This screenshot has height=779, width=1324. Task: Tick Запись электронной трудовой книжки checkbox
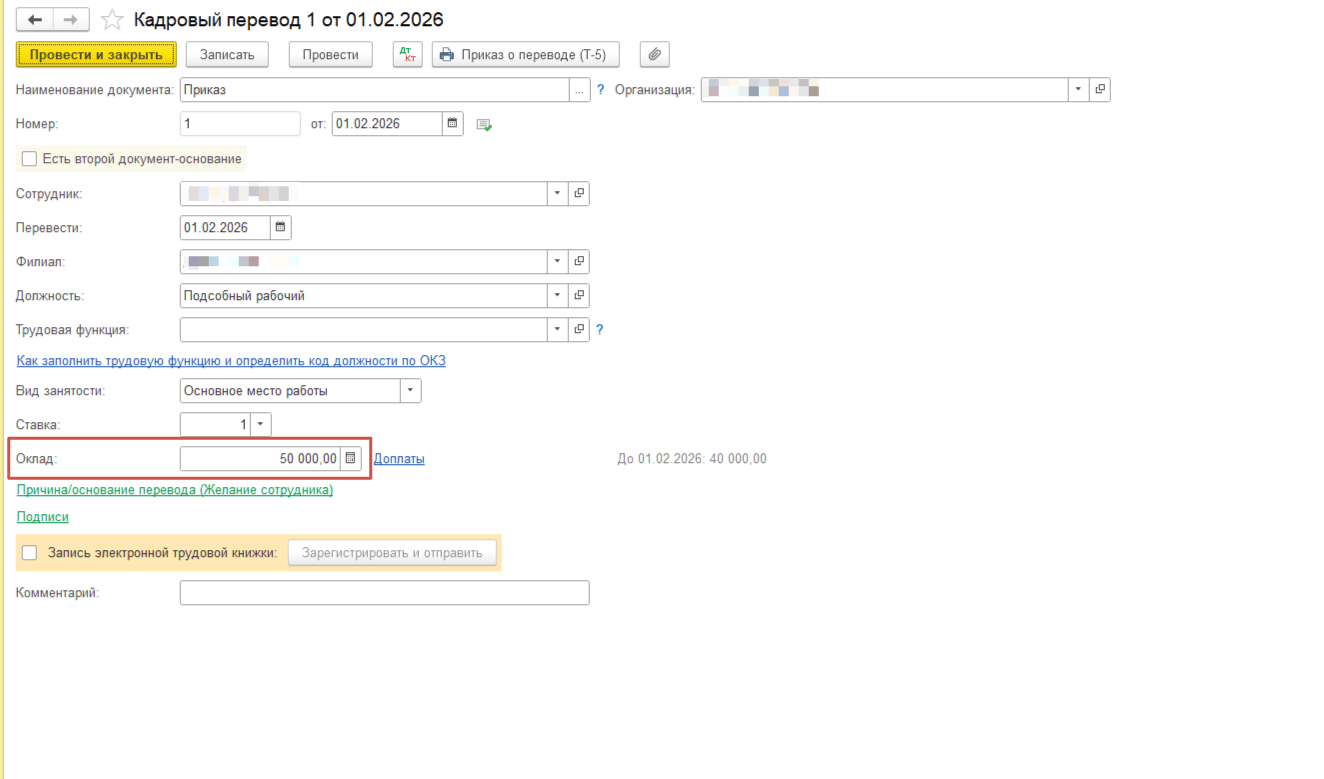(29, 552)
